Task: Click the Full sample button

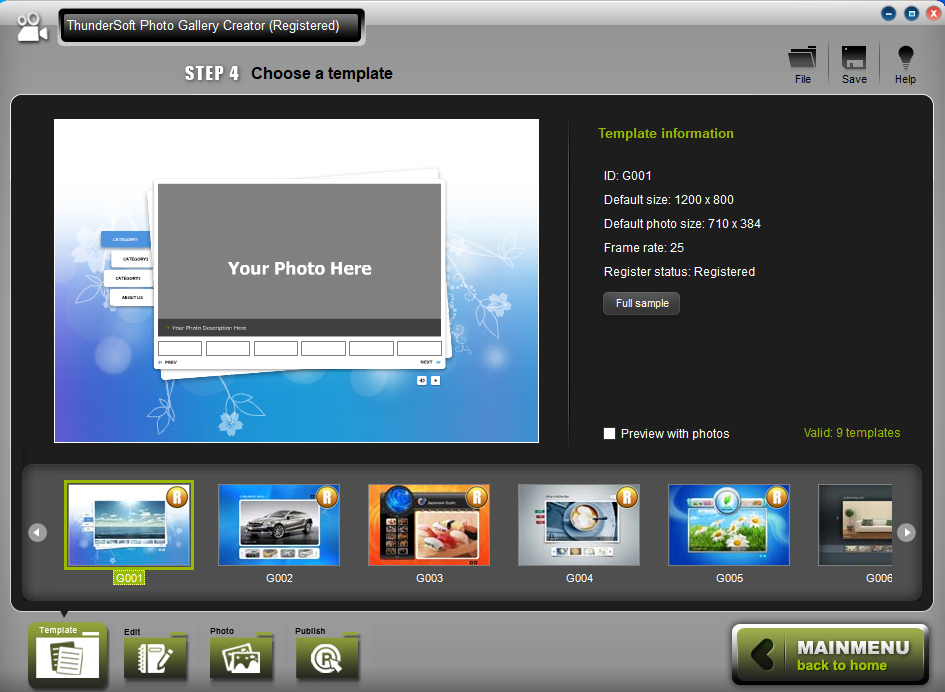Action: point(641,303)
